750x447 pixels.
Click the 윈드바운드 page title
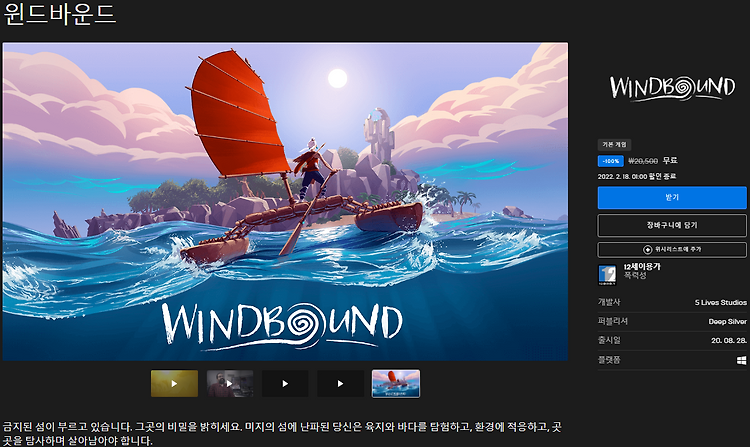pos(60,13)
